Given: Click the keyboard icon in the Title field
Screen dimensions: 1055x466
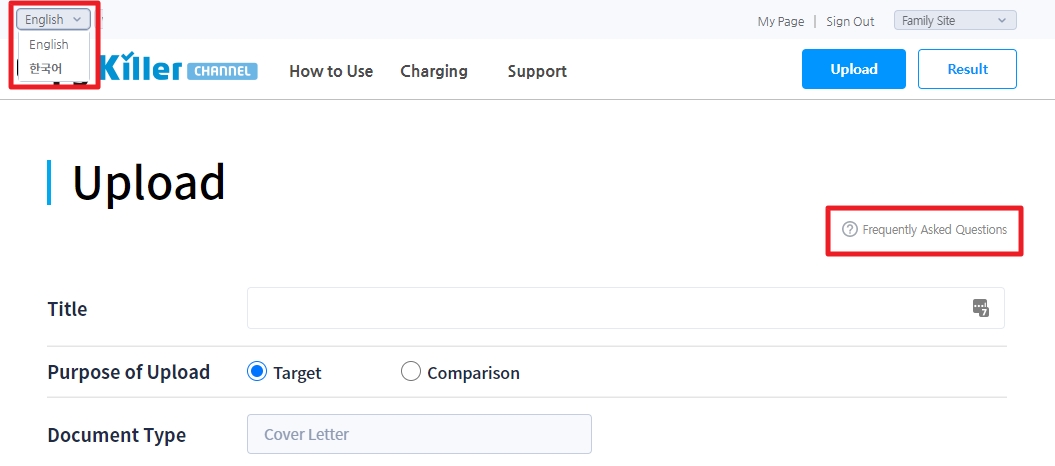Looking at the screenshot, I should click(980, 308).
